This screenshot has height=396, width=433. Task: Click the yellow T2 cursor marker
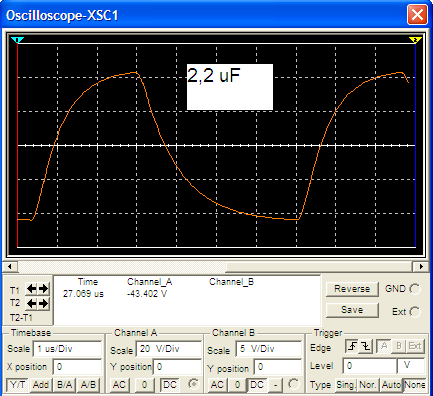click(415, 40)
